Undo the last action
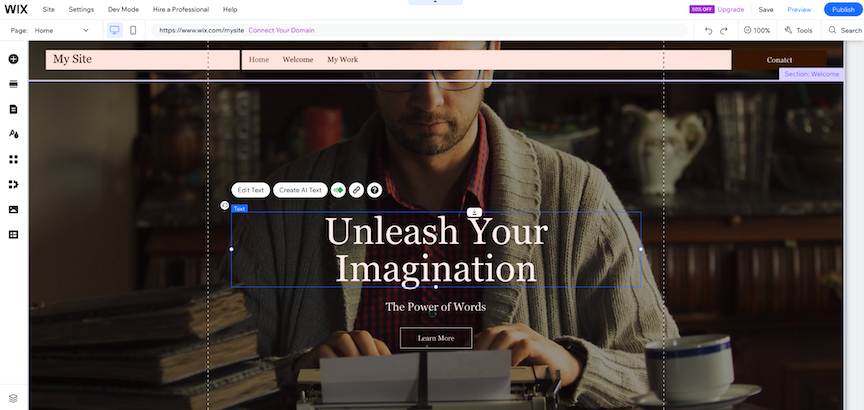 (x=709, y=30)
